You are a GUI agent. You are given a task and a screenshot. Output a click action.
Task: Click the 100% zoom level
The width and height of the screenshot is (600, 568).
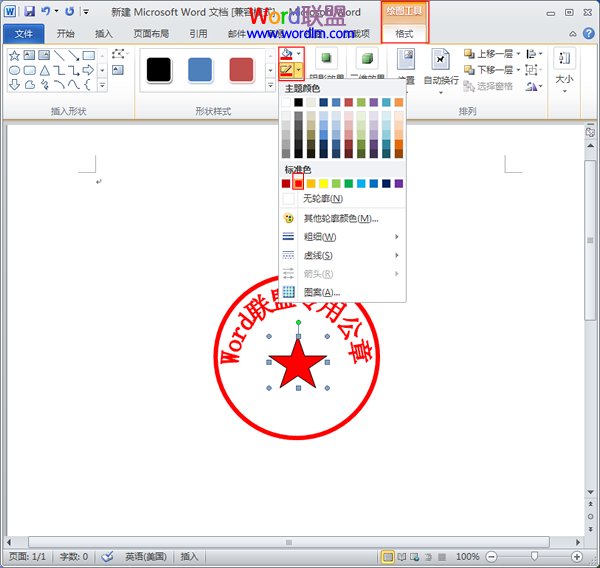coord(467,557)
